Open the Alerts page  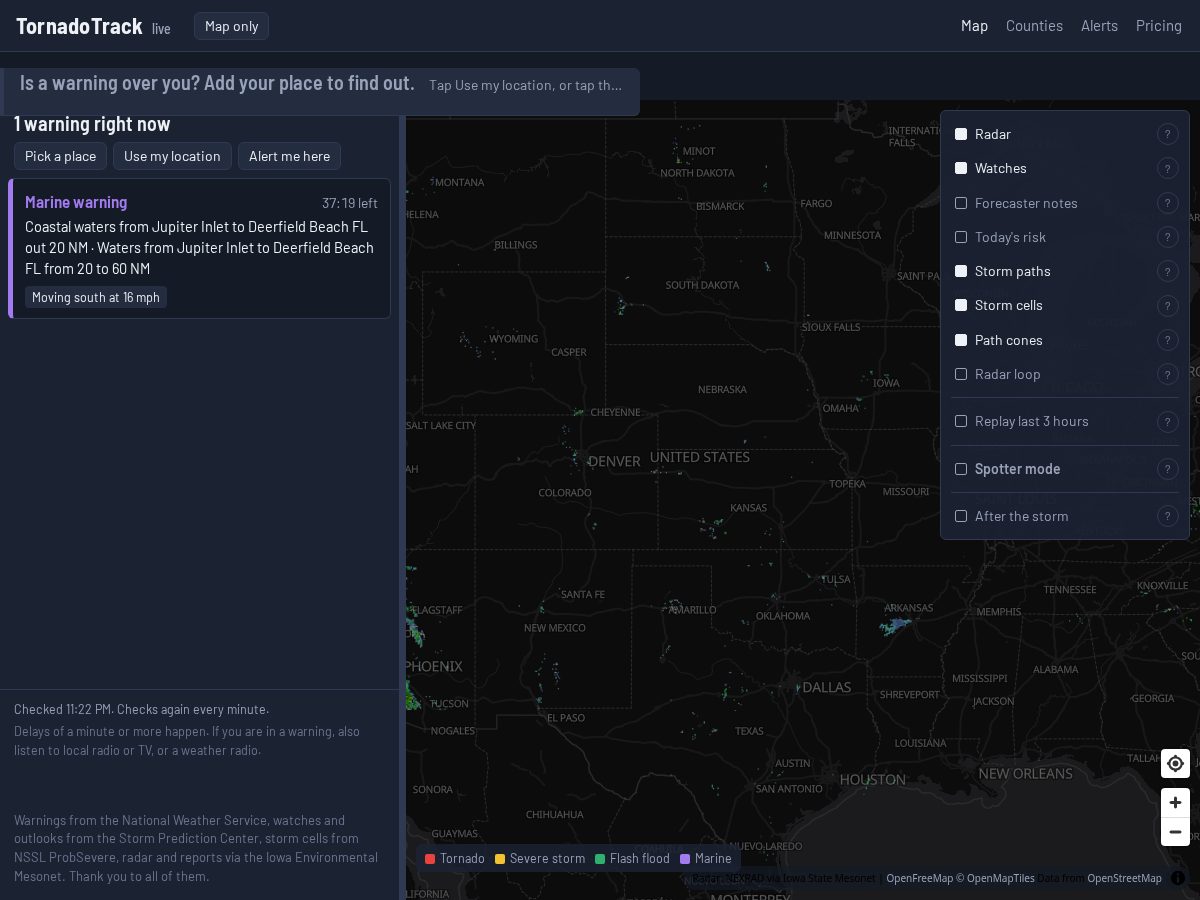pyautogui.click(x=1099, y=26)
